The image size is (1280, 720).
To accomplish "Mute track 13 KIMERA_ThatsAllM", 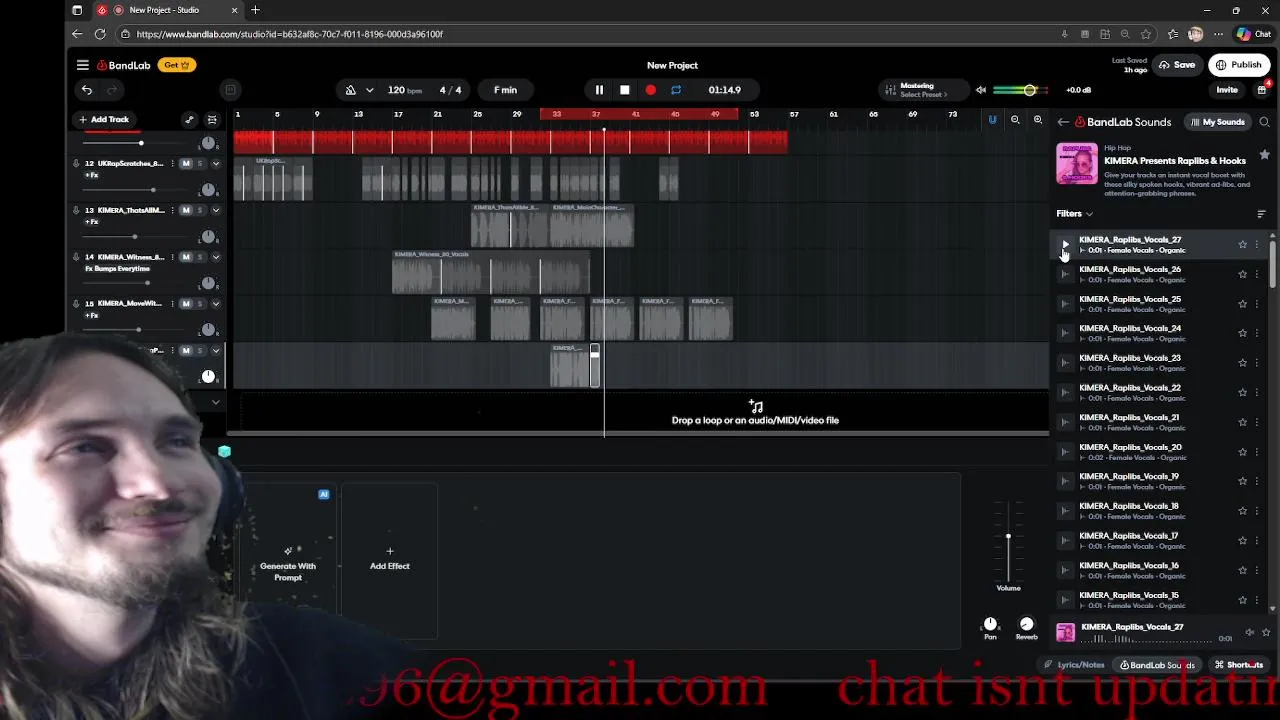I will [x=186, y=210].
